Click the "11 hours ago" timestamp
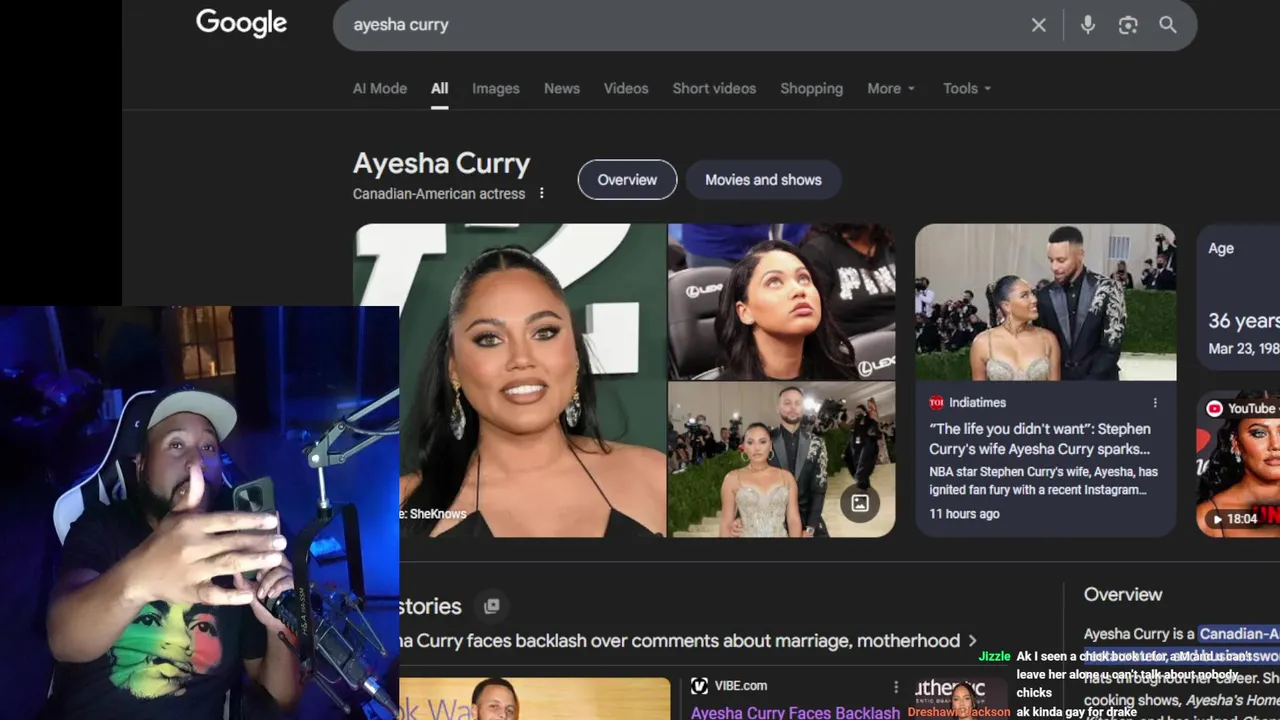Screen dimensions: 1280x720 tap(964, 514)
